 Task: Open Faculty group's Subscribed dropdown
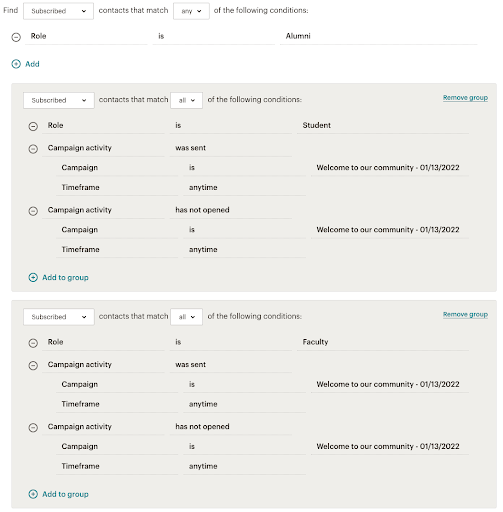click(59, 317)
